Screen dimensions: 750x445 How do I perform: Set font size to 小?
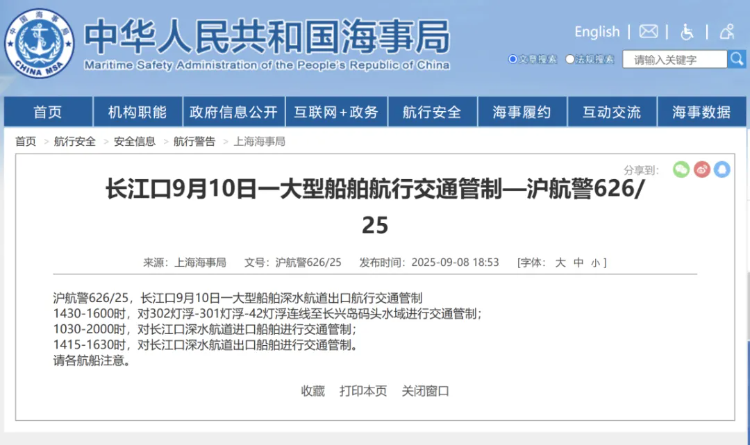tap(594, 263)
